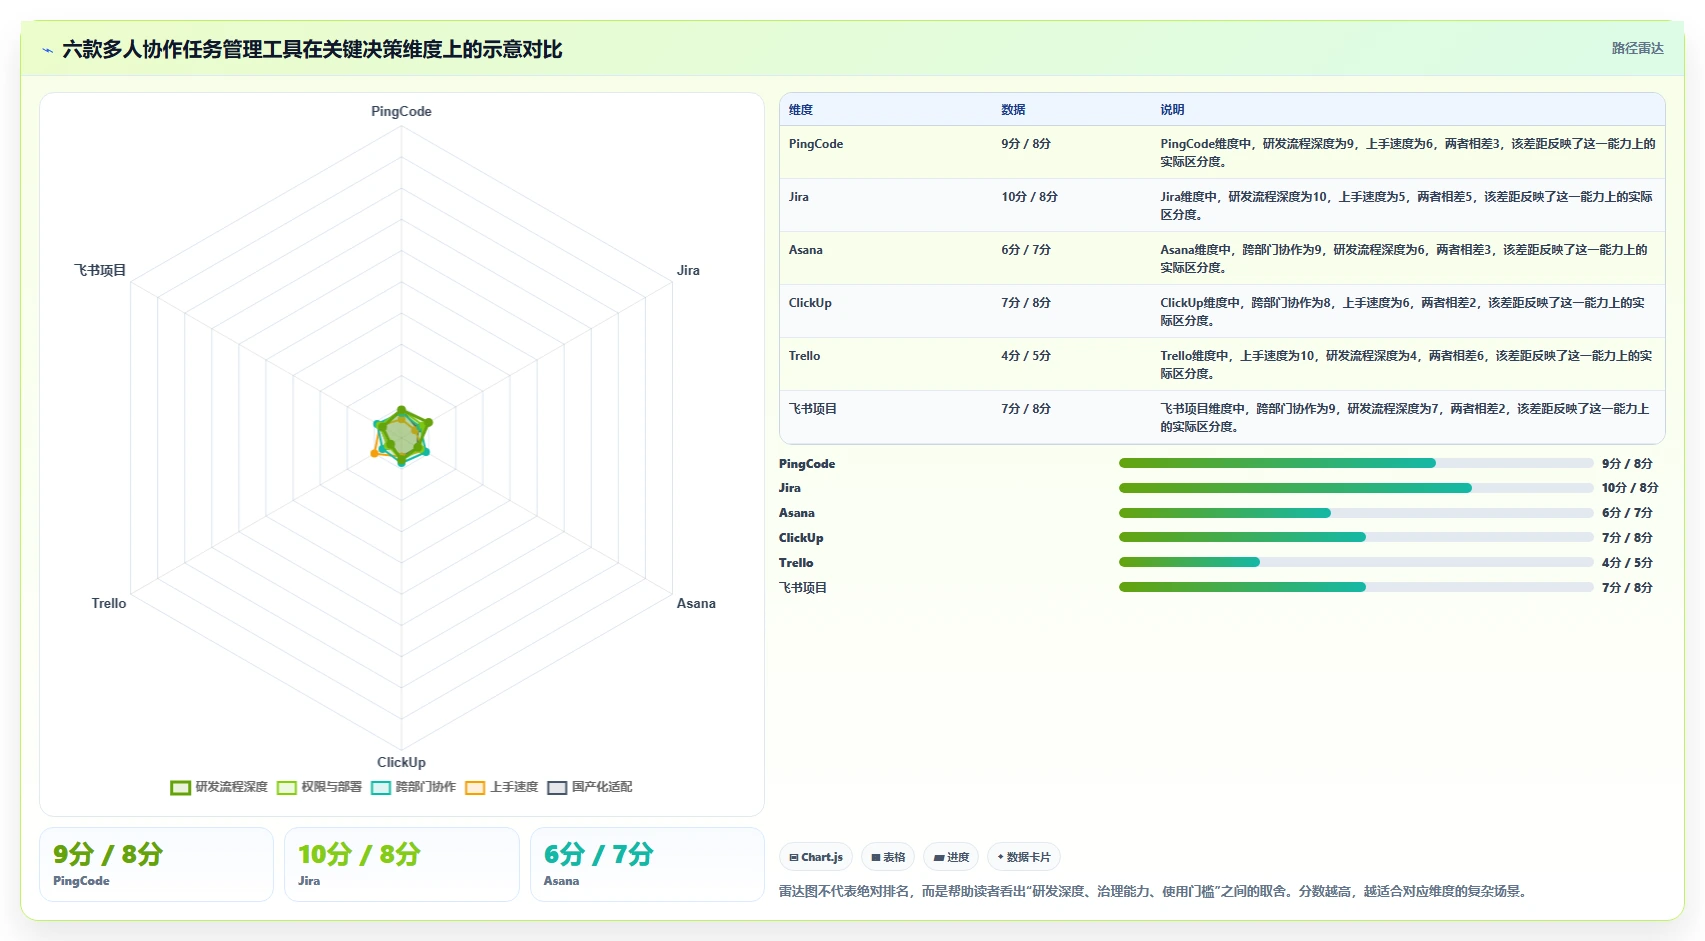Click the 飞书项目 label in the progress list
The width and height of the screenshot is (1705, 941).
click(803, 588)
